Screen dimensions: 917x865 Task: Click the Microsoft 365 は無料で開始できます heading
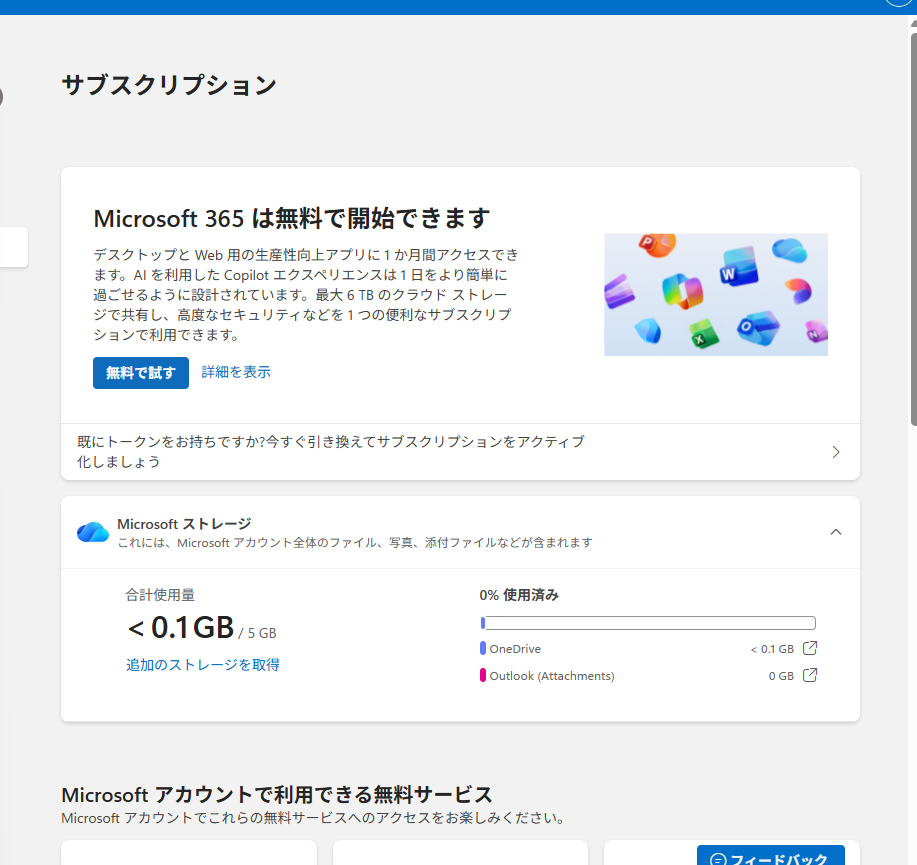coord(291,219)
